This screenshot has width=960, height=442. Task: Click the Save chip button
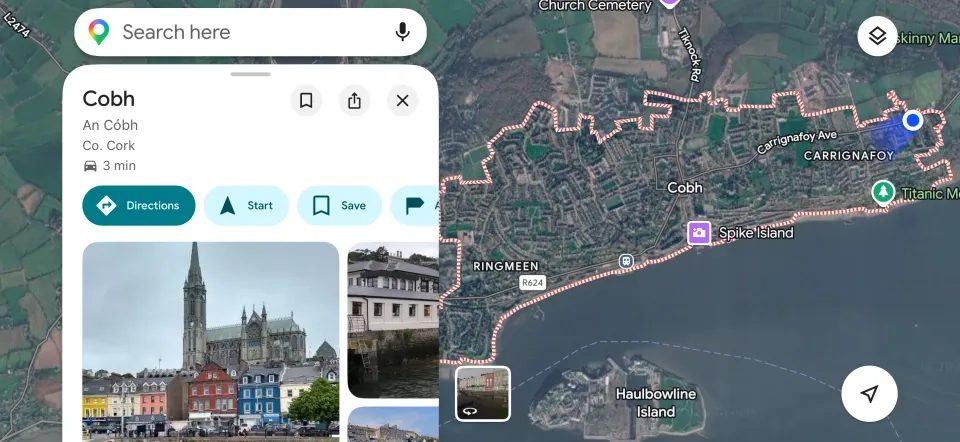[x=339, y=206]
